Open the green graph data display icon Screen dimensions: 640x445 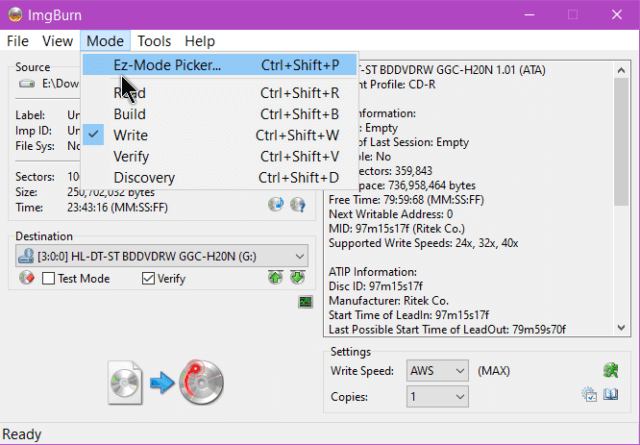[305, 302]
